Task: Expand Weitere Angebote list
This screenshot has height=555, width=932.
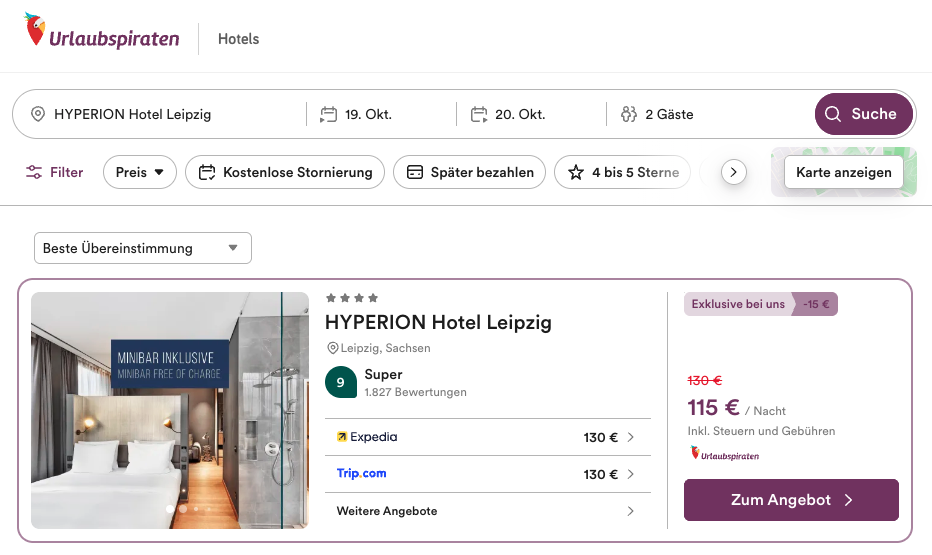Action: coord(487,511)
